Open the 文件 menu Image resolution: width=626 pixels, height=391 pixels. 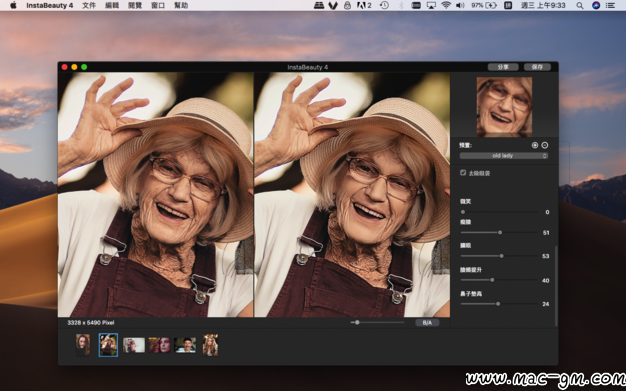89,6
